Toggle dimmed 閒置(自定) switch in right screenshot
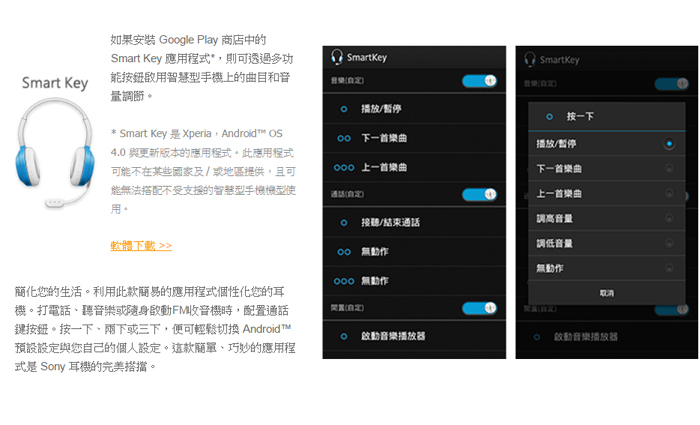The image size is (700, 425). (x=671, y=309)
